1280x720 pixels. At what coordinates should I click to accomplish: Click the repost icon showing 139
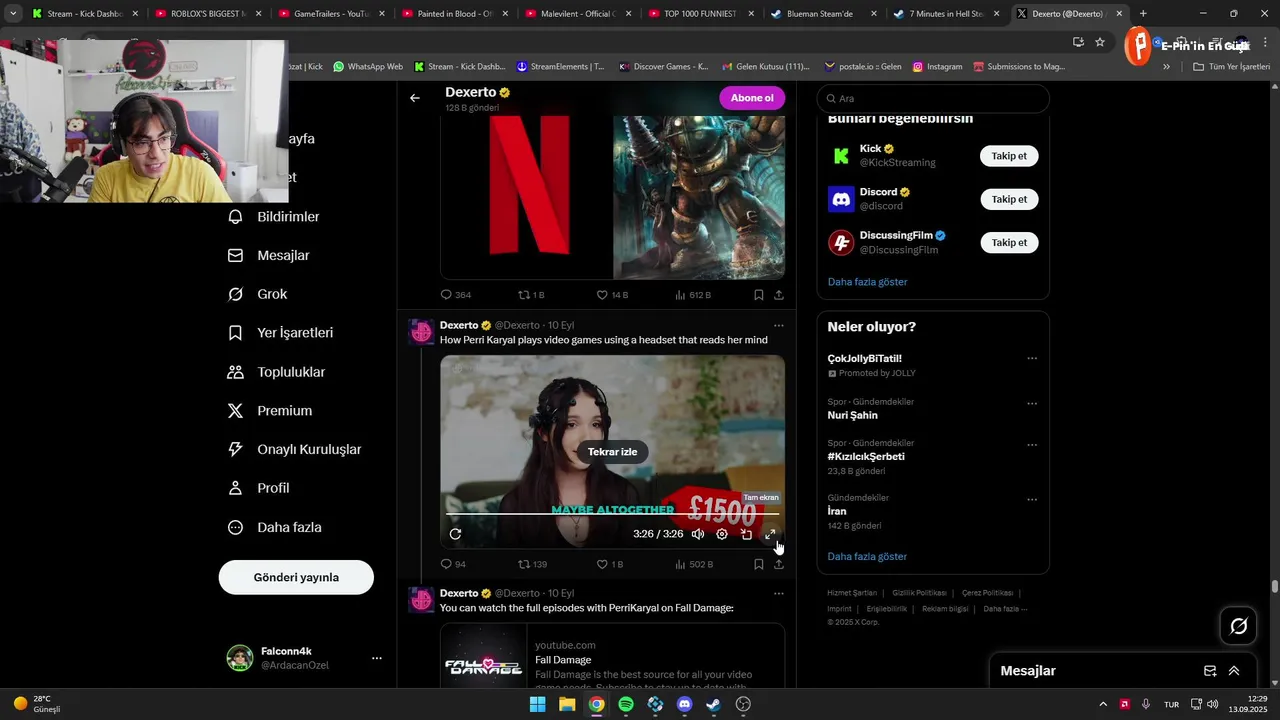(524, 564)
